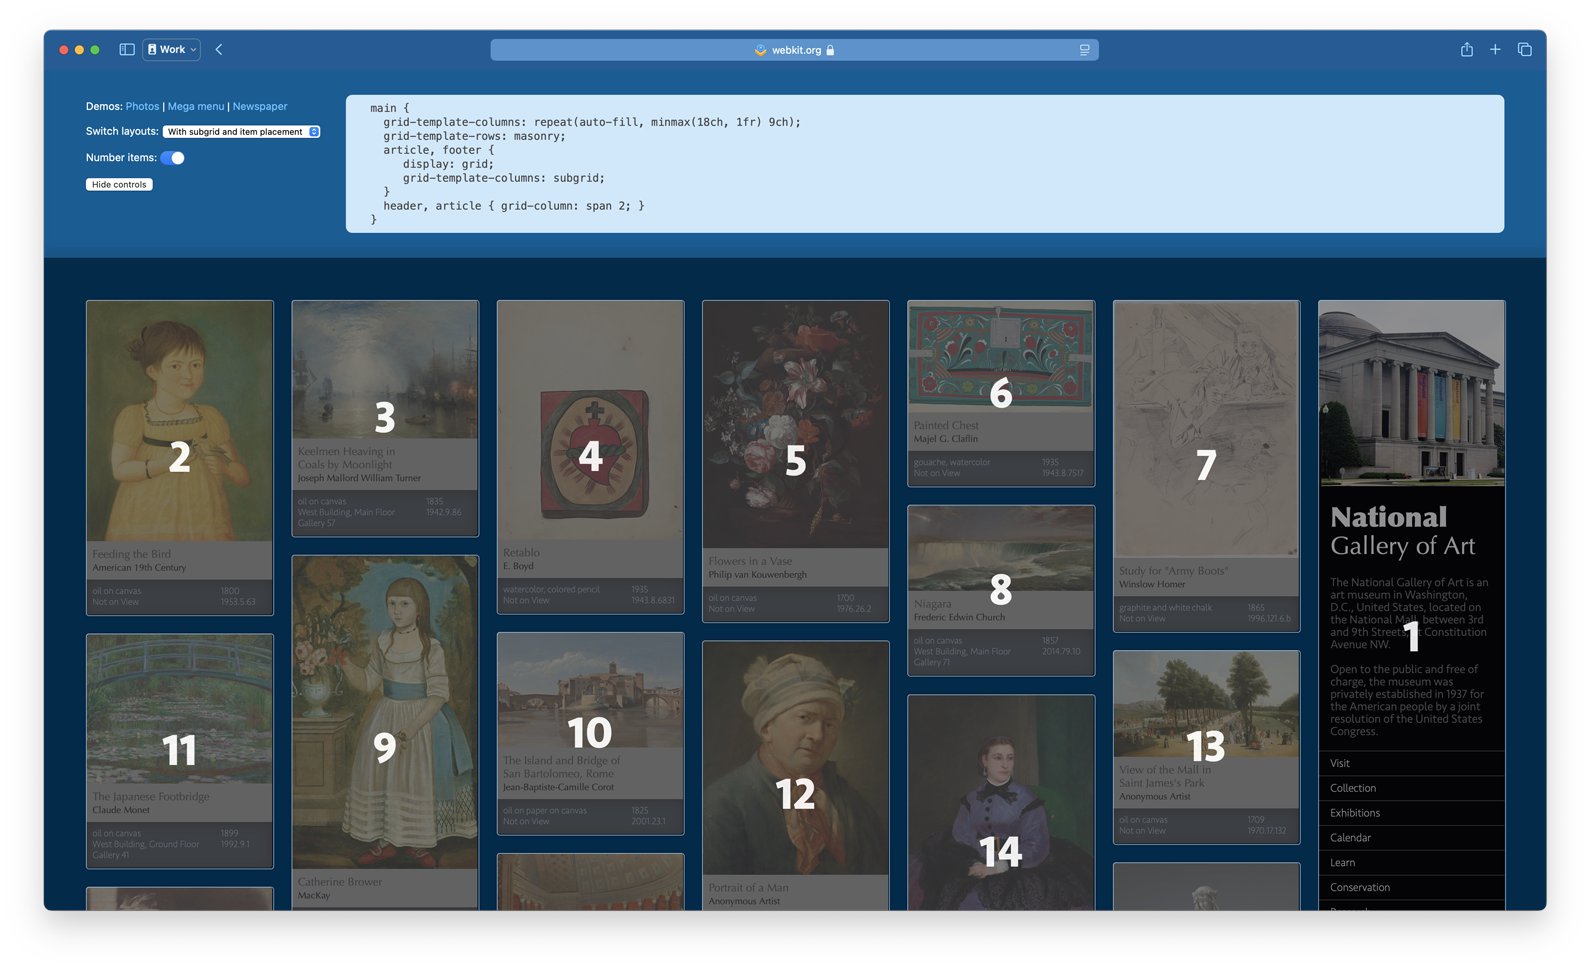This screenshot has height=968, width=1590.
Task: Select the Retablo painting card
Action: 590,456
